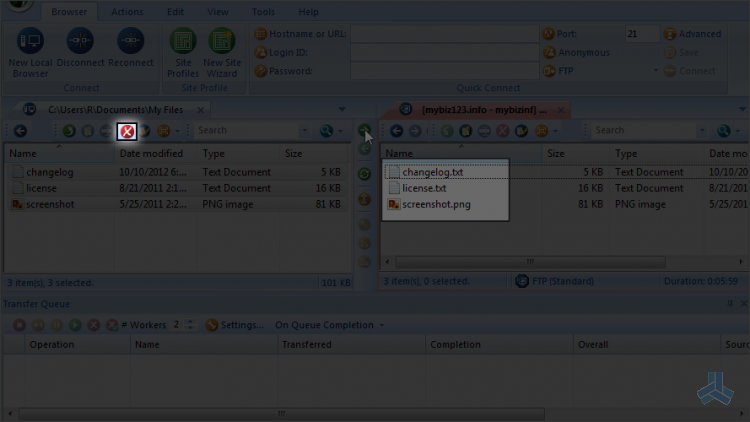The height and width of the screenshot is (422, 750).
Task: Expand the remote view icon dropdown arrow
Action: point(555,131)
